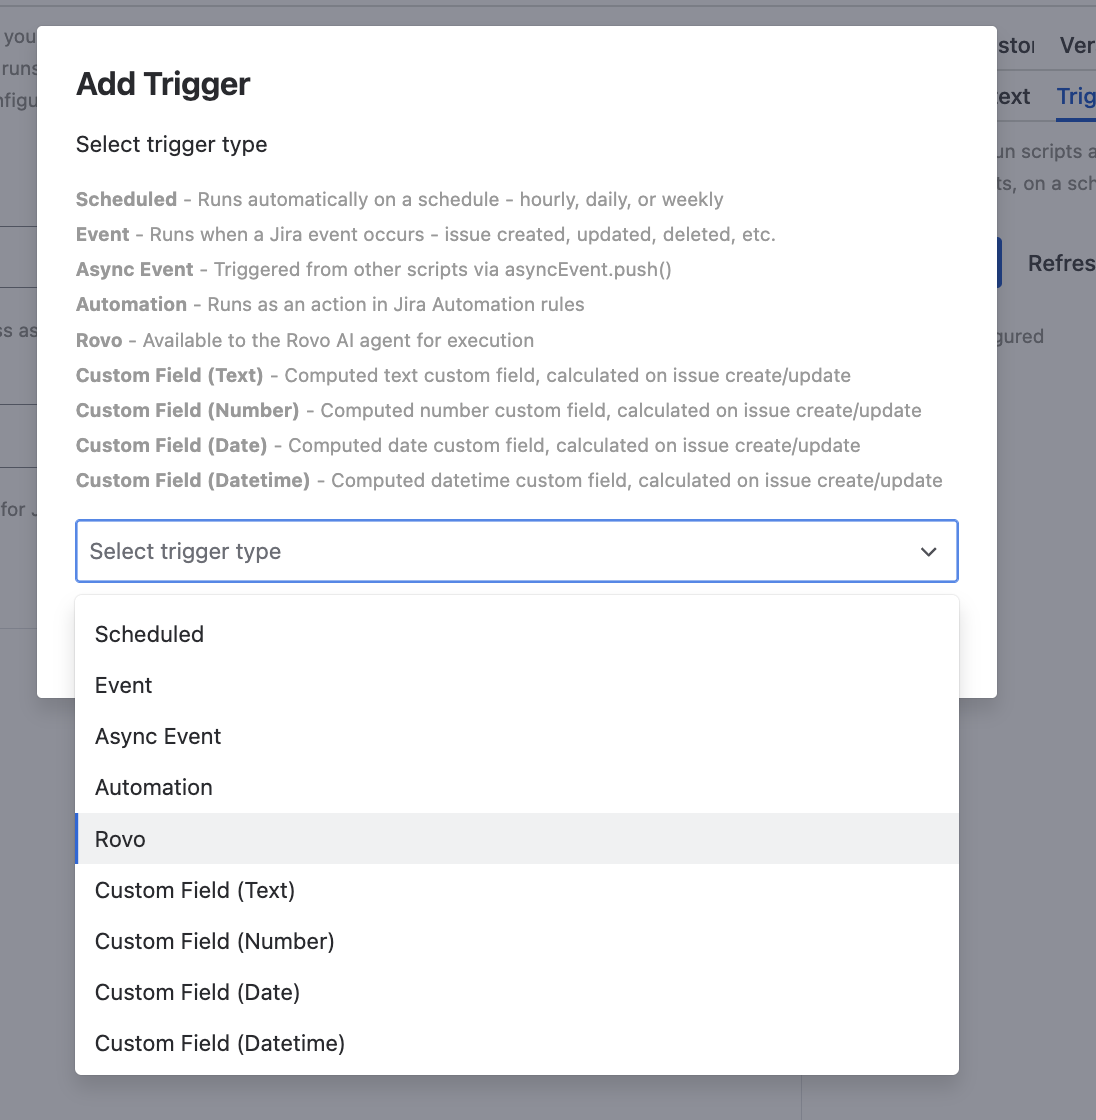Click the bold Scheduled description line
Image resolution: width=1096 pixels, height=1120 pixels.
399,199
